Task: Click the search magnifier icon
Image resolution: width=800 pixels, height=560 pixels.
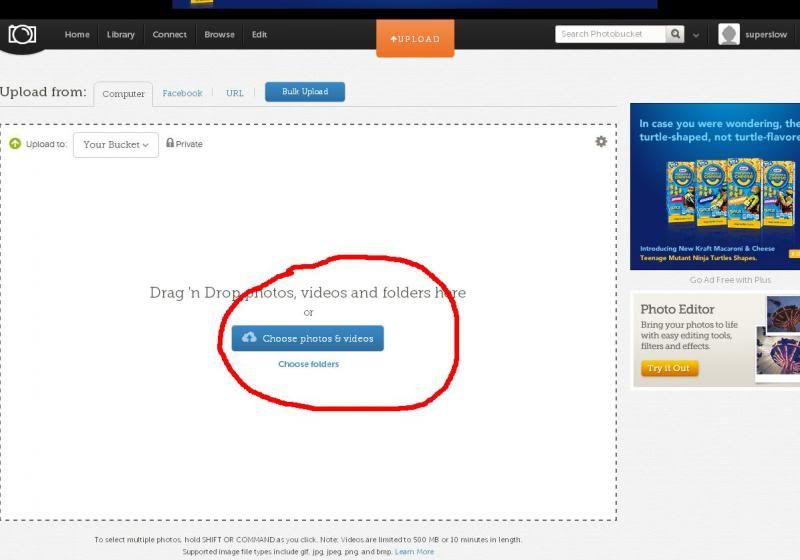Action: click(675, 34)
